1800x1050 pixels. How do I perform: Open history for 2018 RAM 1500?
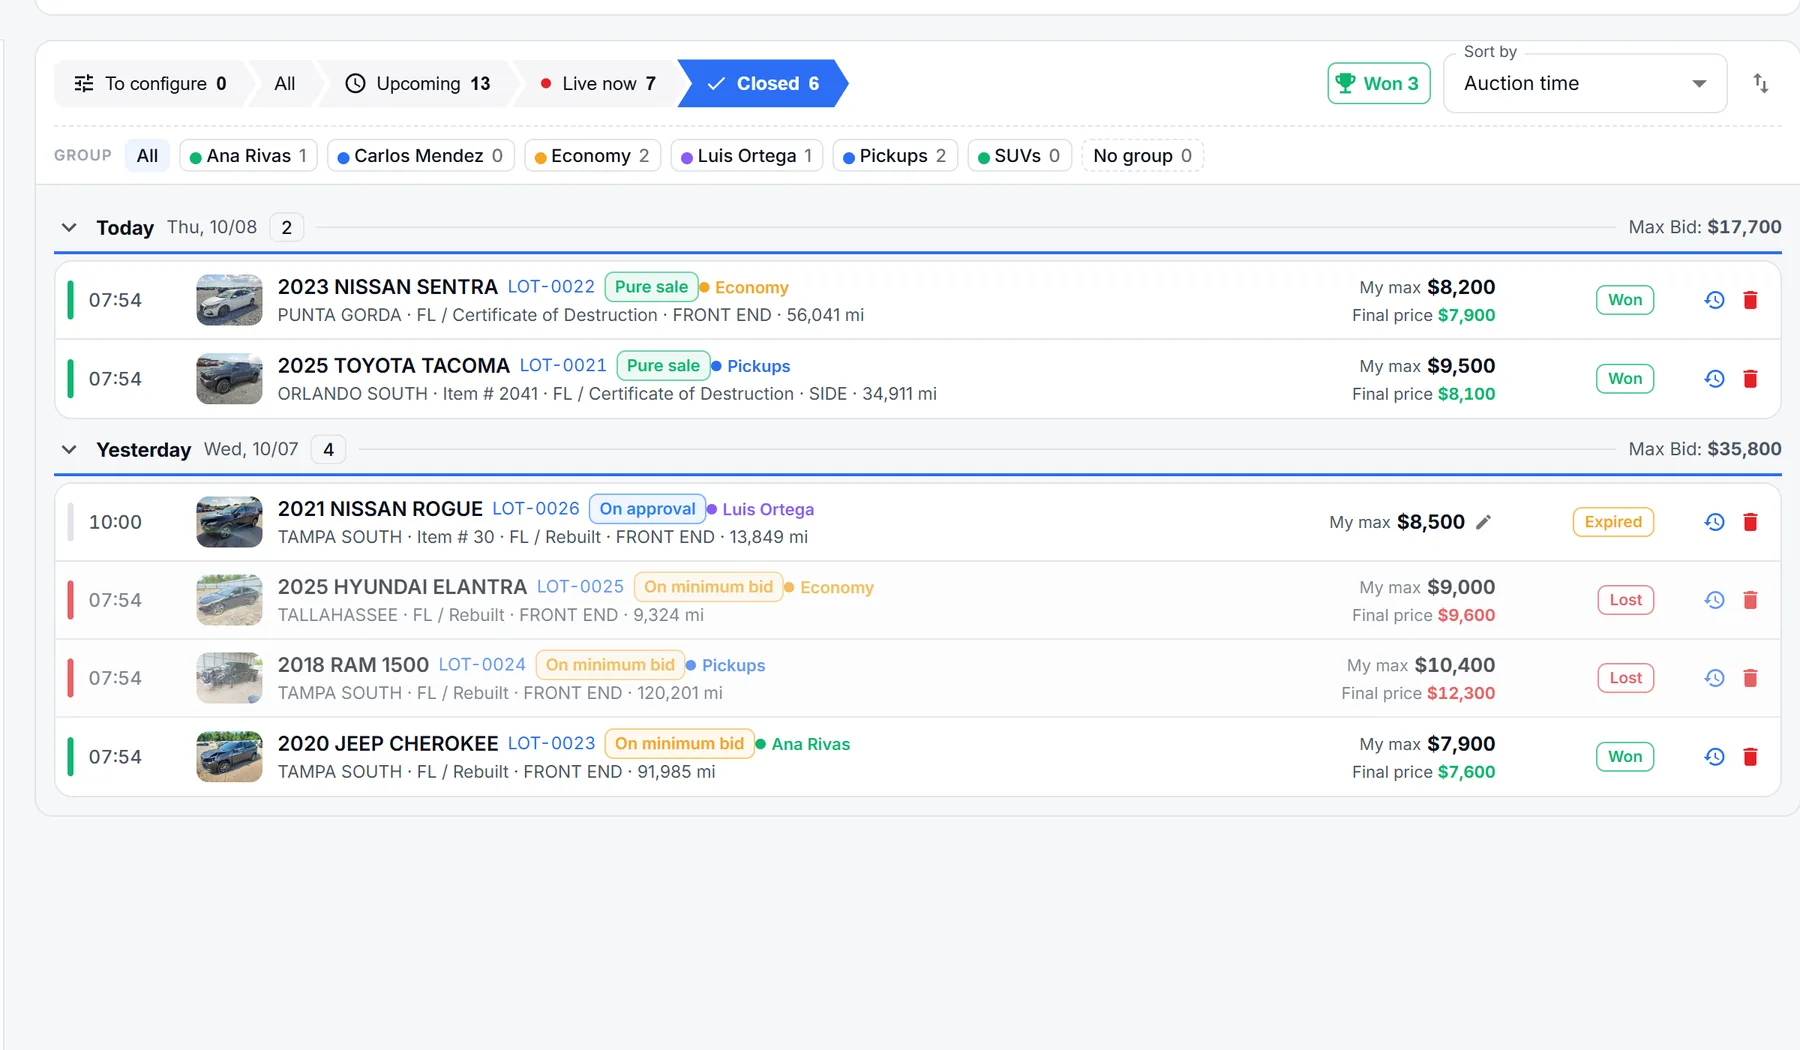1714,678
